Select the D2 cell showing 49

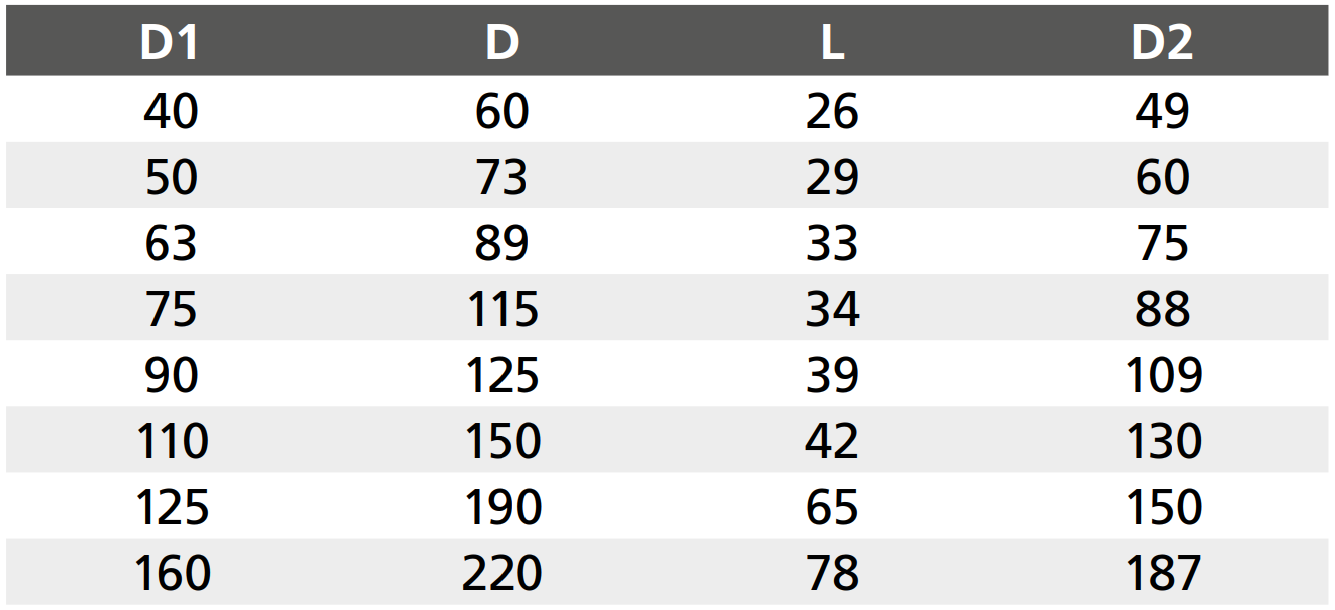pyautogui.click(x=1163, y=111)
